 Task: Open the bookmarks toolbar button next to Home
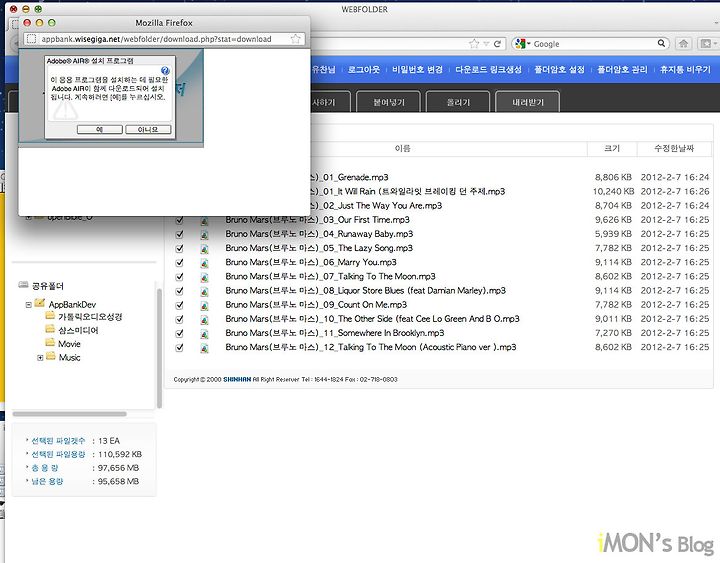(x=708, y=44)
